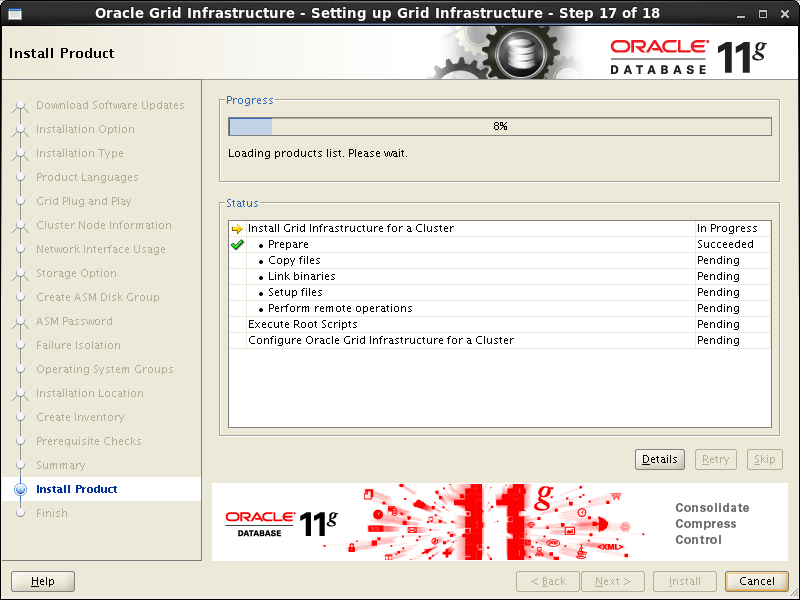Select Download Software Updates step
Viewport: 800px width, 600px height.
click(110, 105)
